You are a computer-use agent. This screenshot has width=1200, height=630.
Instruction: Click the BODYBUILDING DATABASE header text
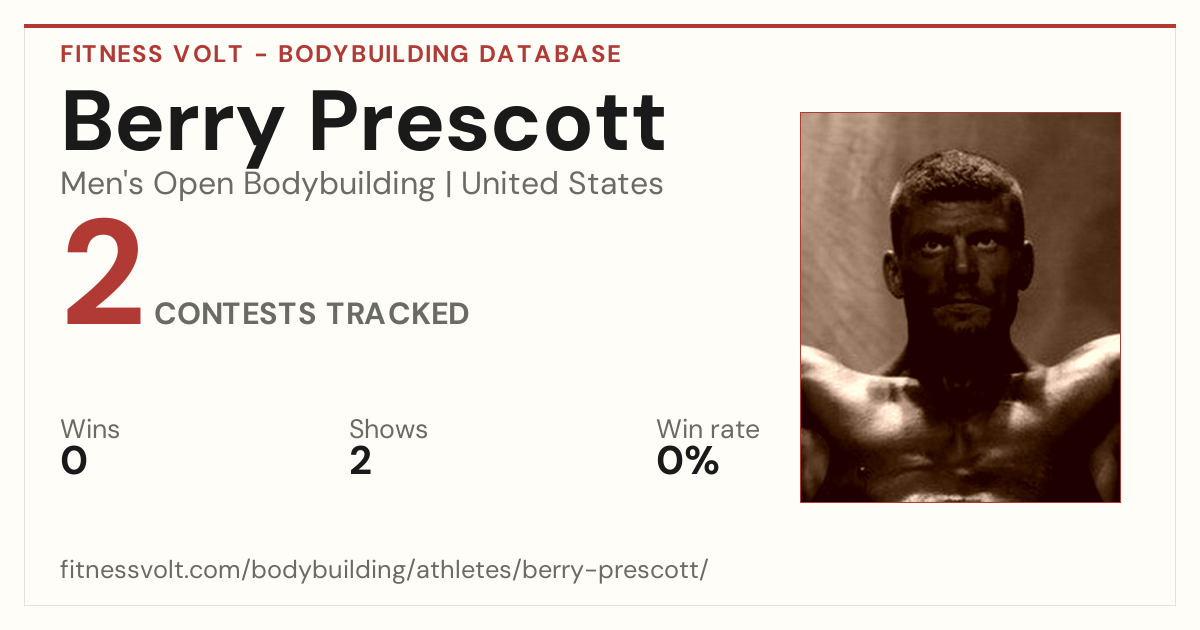pyautogui.click(x=450, y=54)
